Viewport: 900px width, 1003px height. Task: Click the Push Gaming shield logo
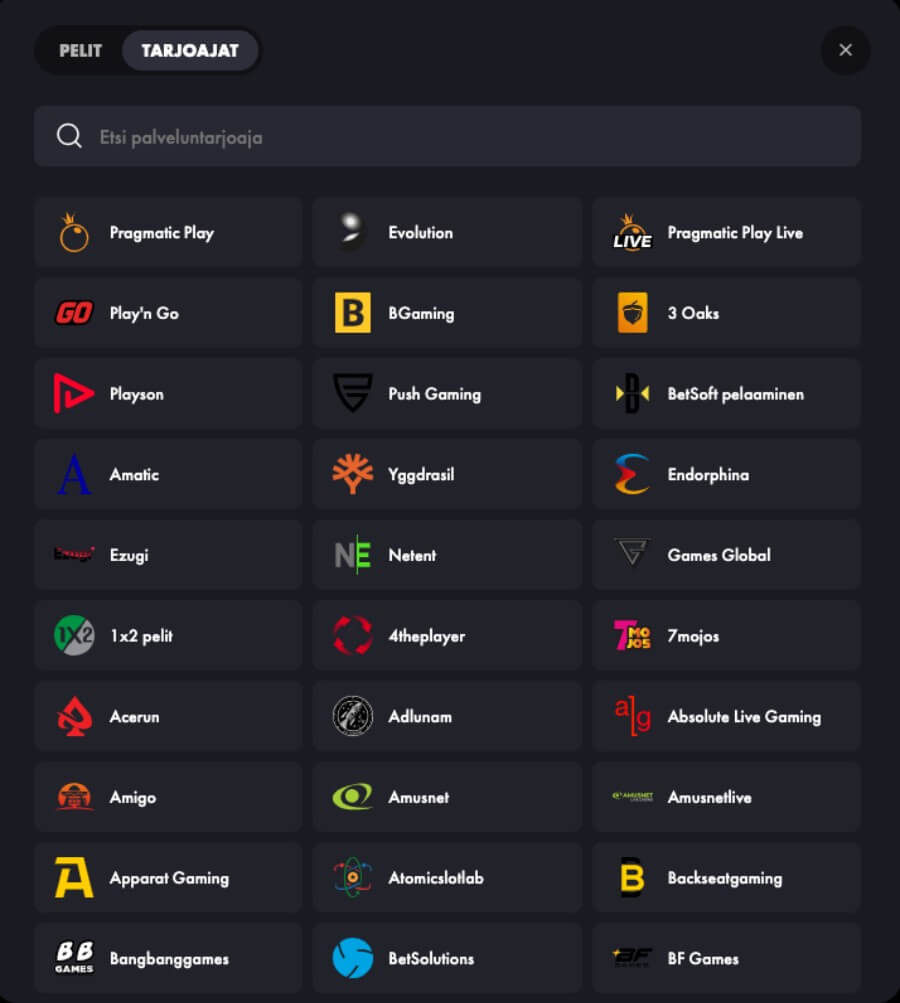(x=353, y=393)
